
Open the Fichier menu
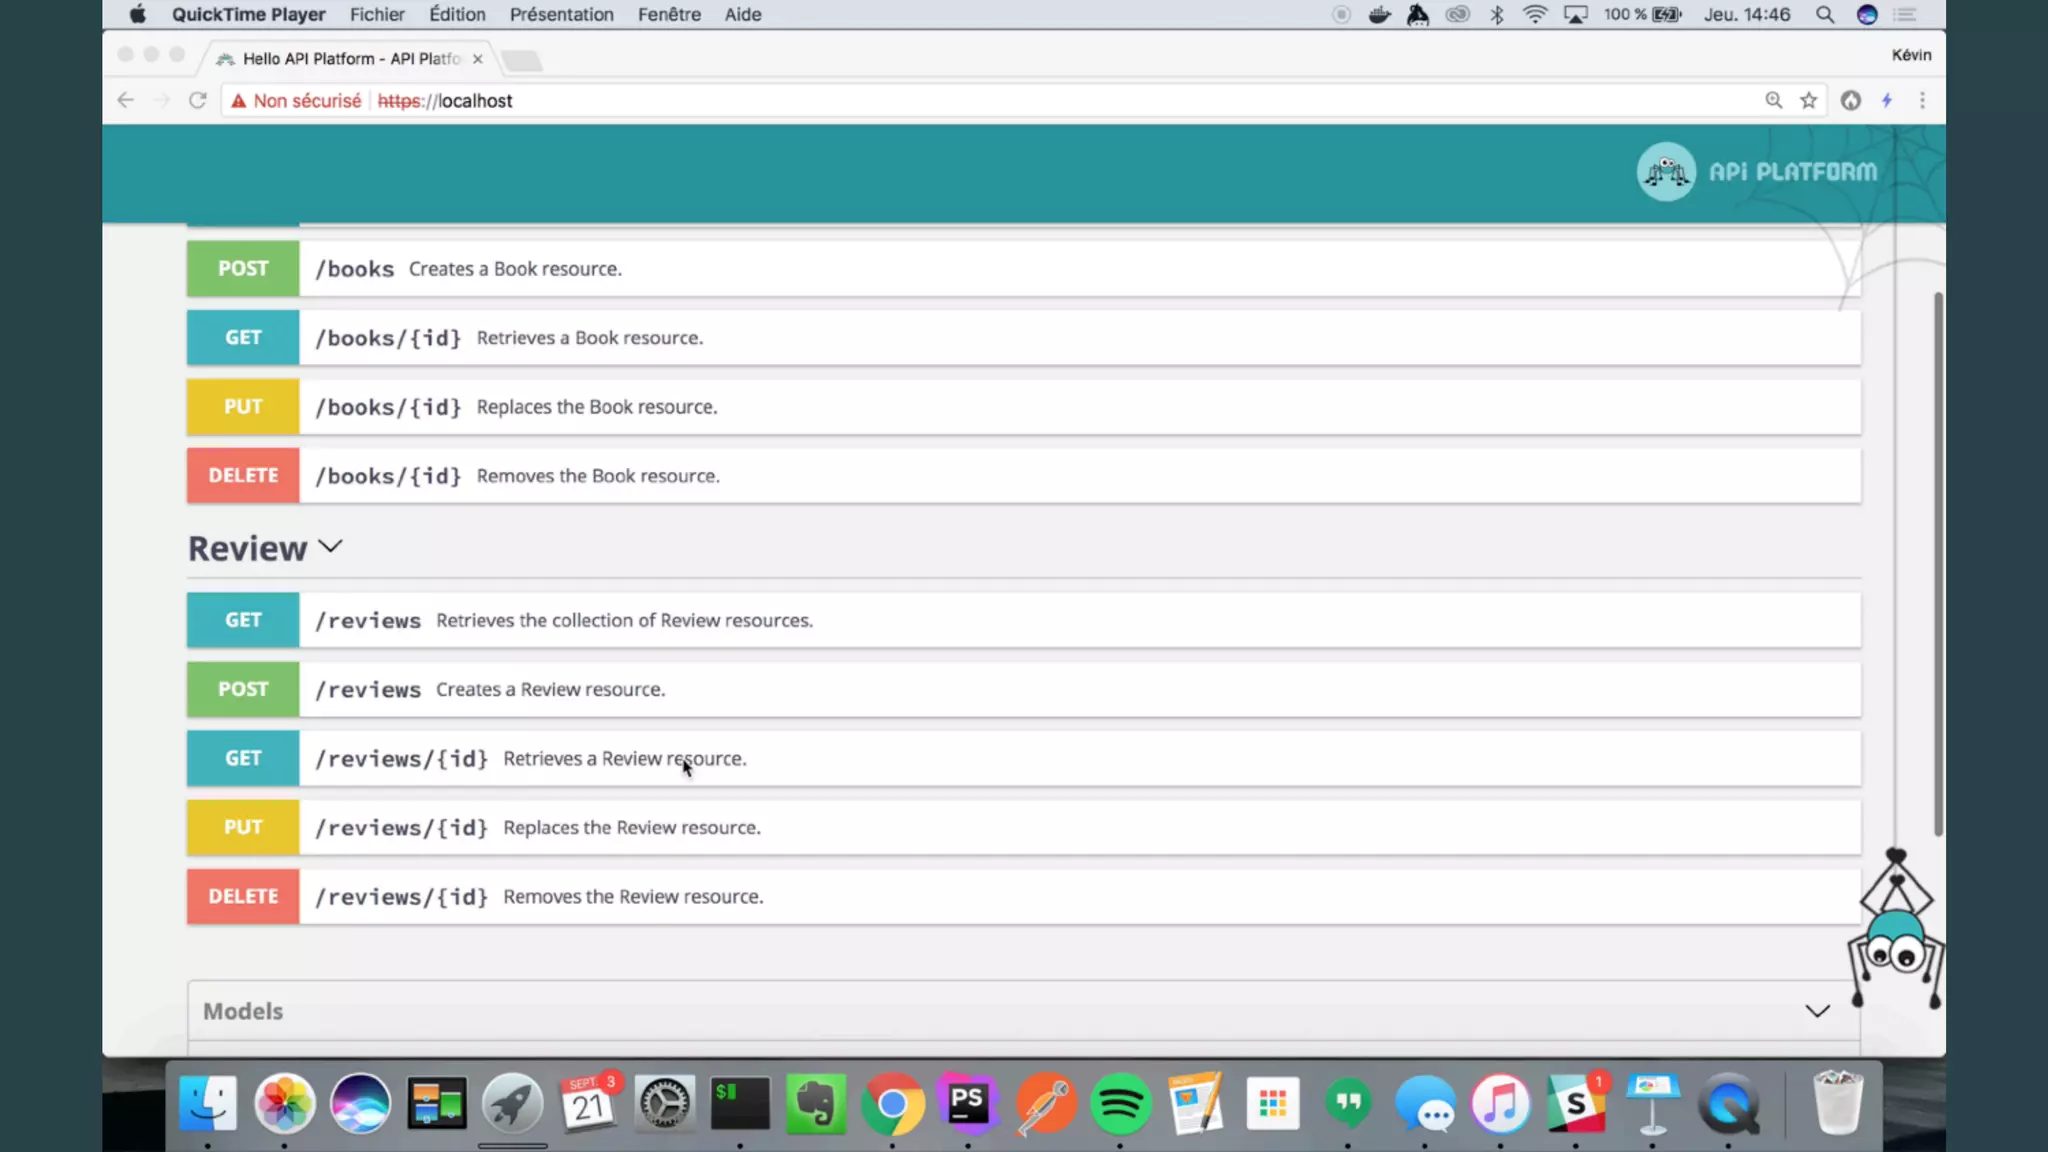(377, 14)
